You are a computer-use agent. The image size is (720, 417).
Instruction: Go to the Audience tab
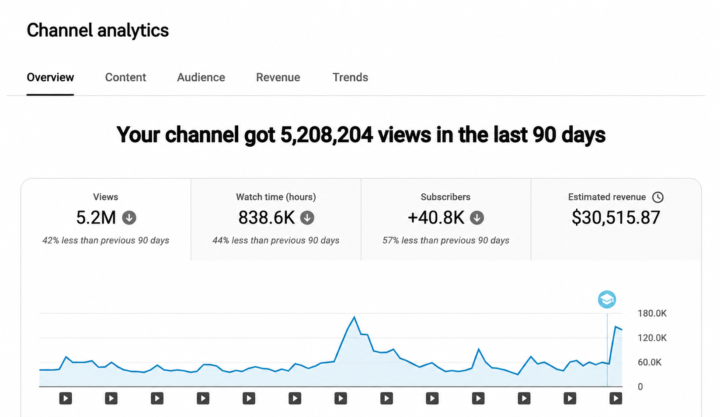(x=201, y=77)
